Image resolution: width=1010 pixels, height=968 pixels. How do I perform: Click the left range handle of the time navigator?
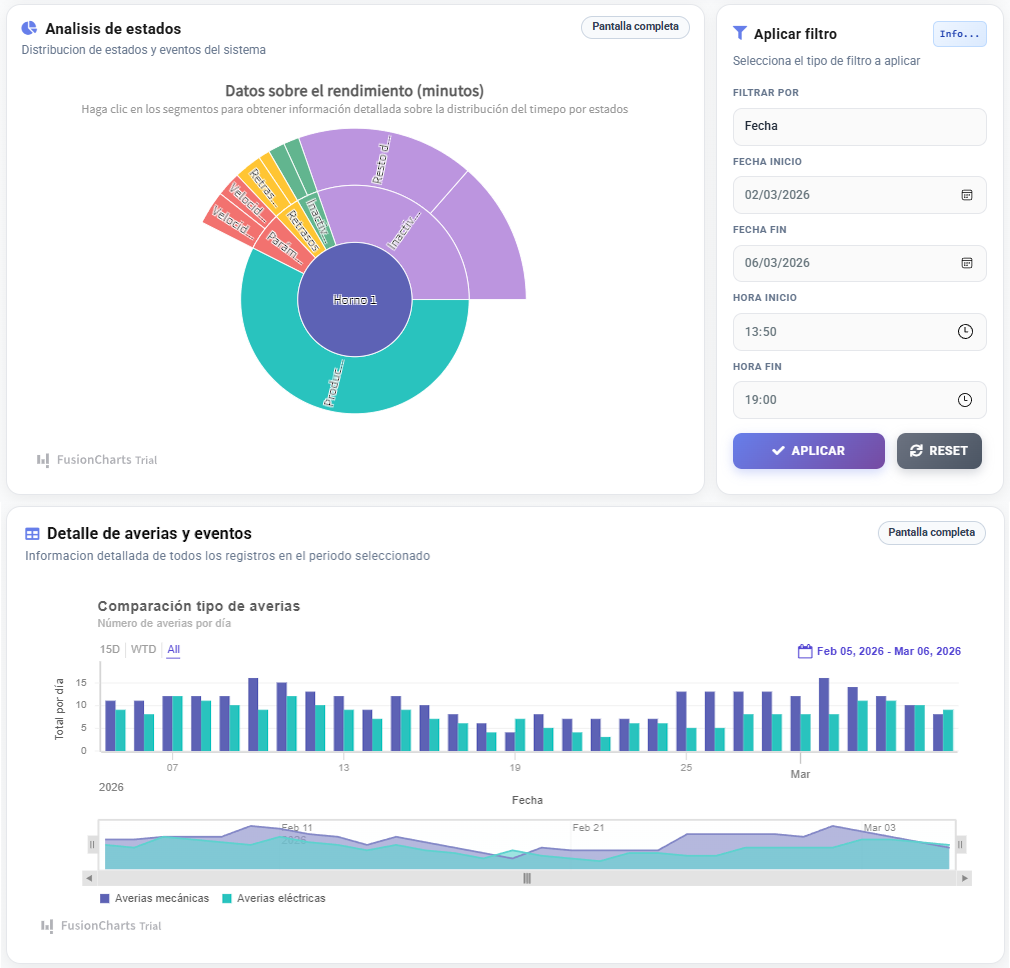coord(92,844)
